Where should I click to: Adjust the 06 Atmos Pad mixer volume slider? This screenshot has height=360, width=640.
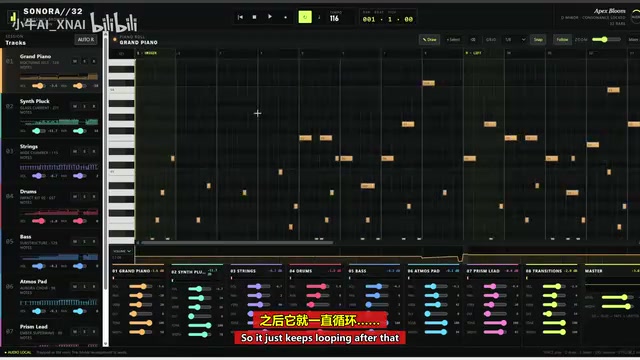[x=436, y=287]
